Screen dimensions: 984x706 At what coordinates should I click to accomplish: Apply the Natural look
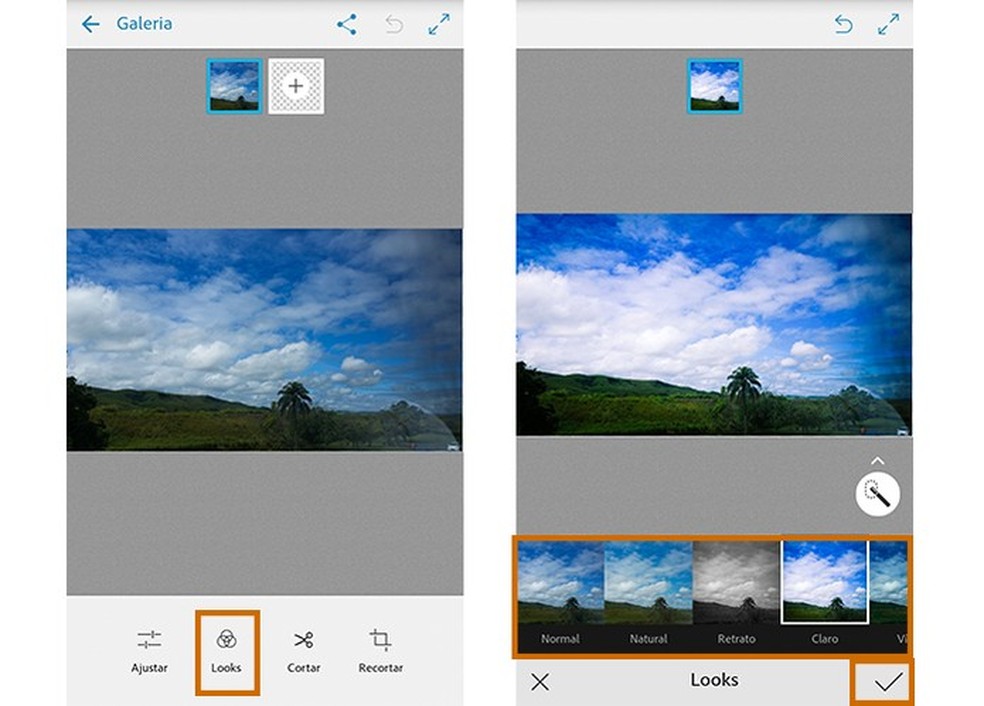[x=648, y=595]
